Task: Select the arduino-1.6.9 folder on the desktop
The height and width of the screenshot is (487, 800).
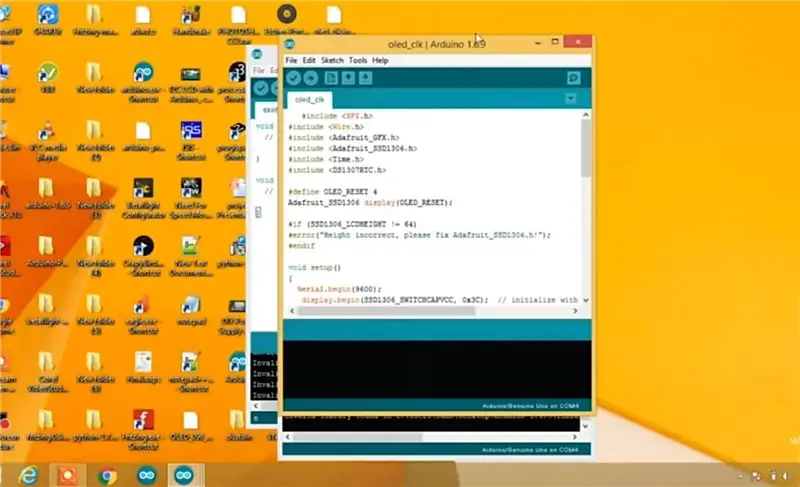Action: [x=46, y=194]
